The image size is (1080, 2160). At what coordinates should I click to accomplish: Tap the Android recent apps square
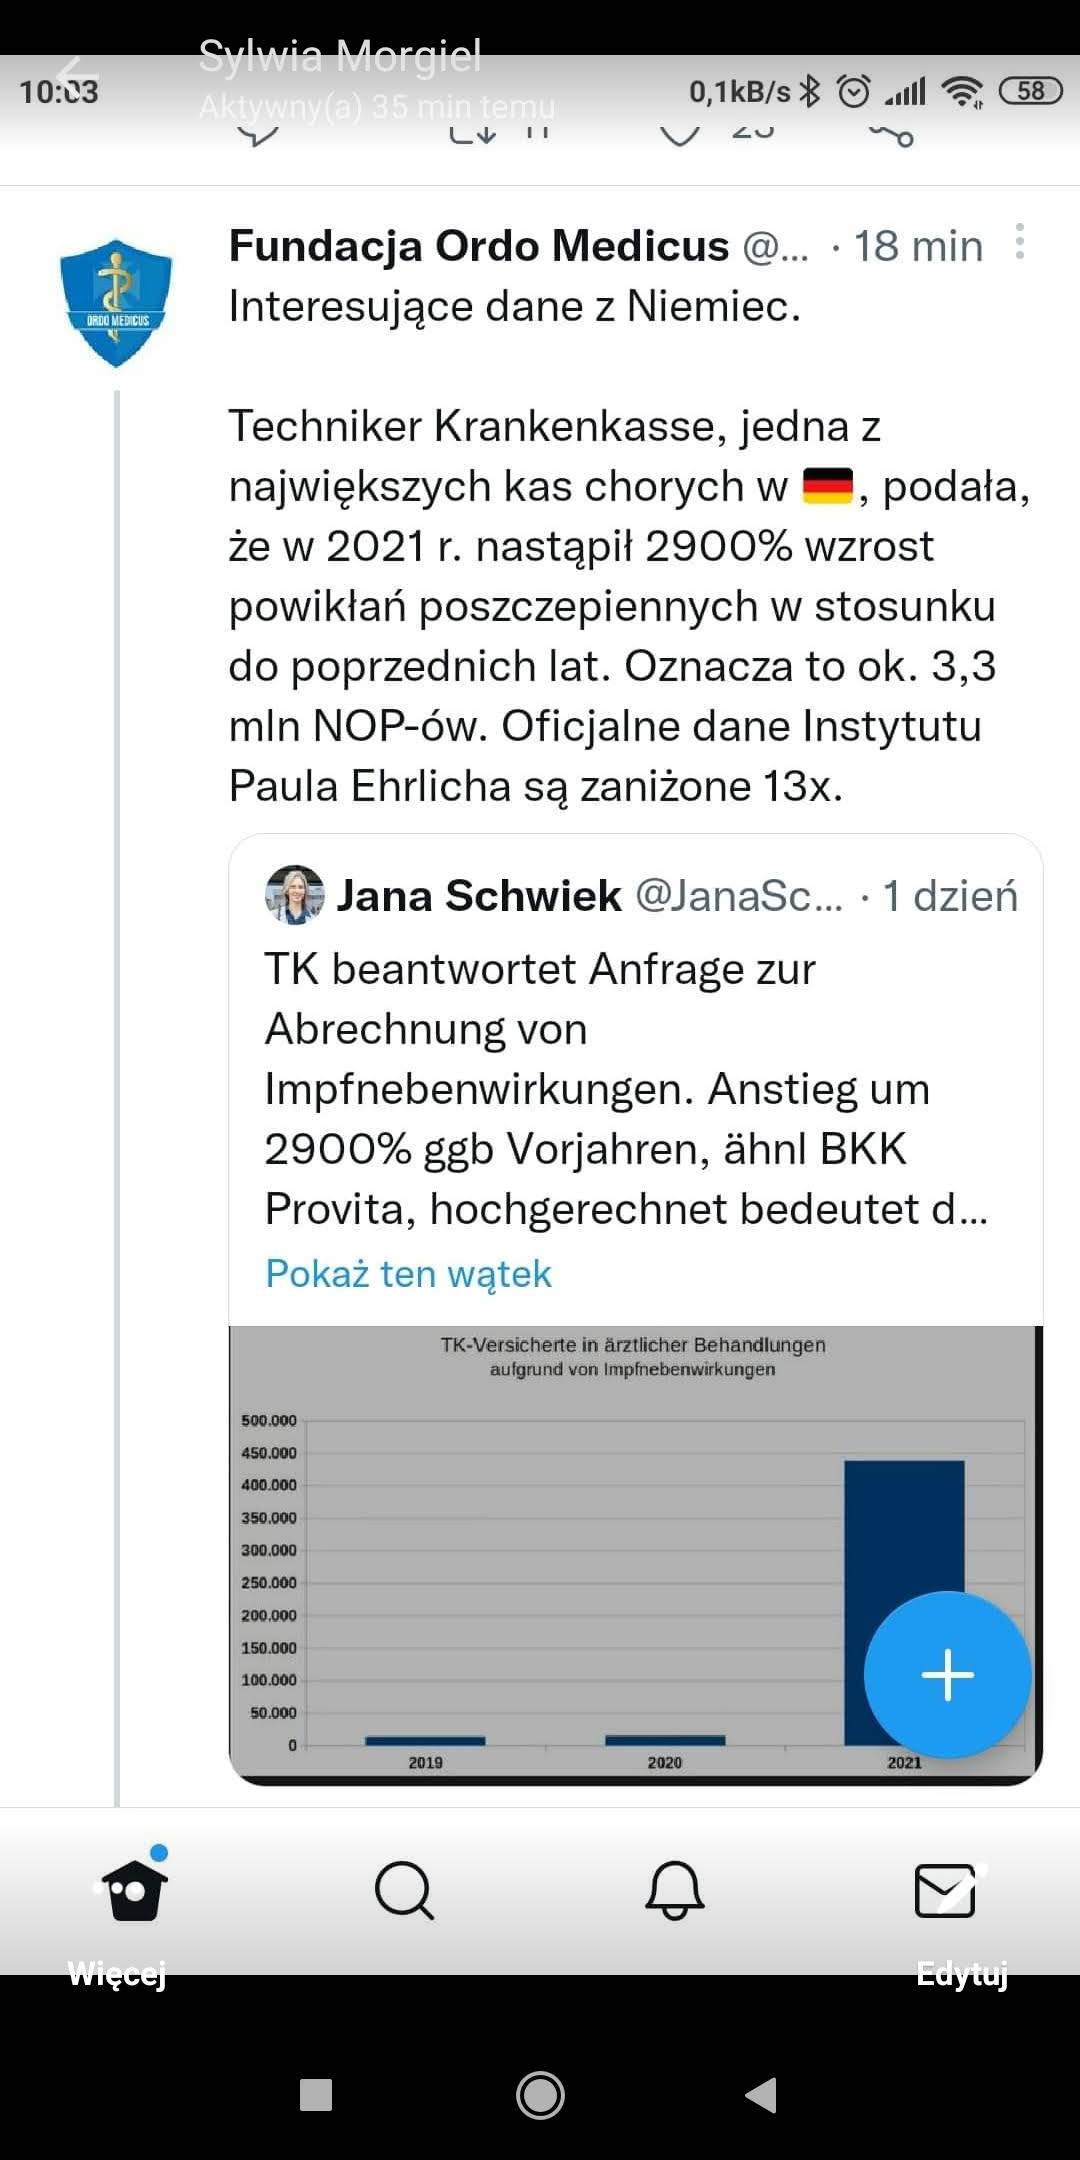(316, 2094)
